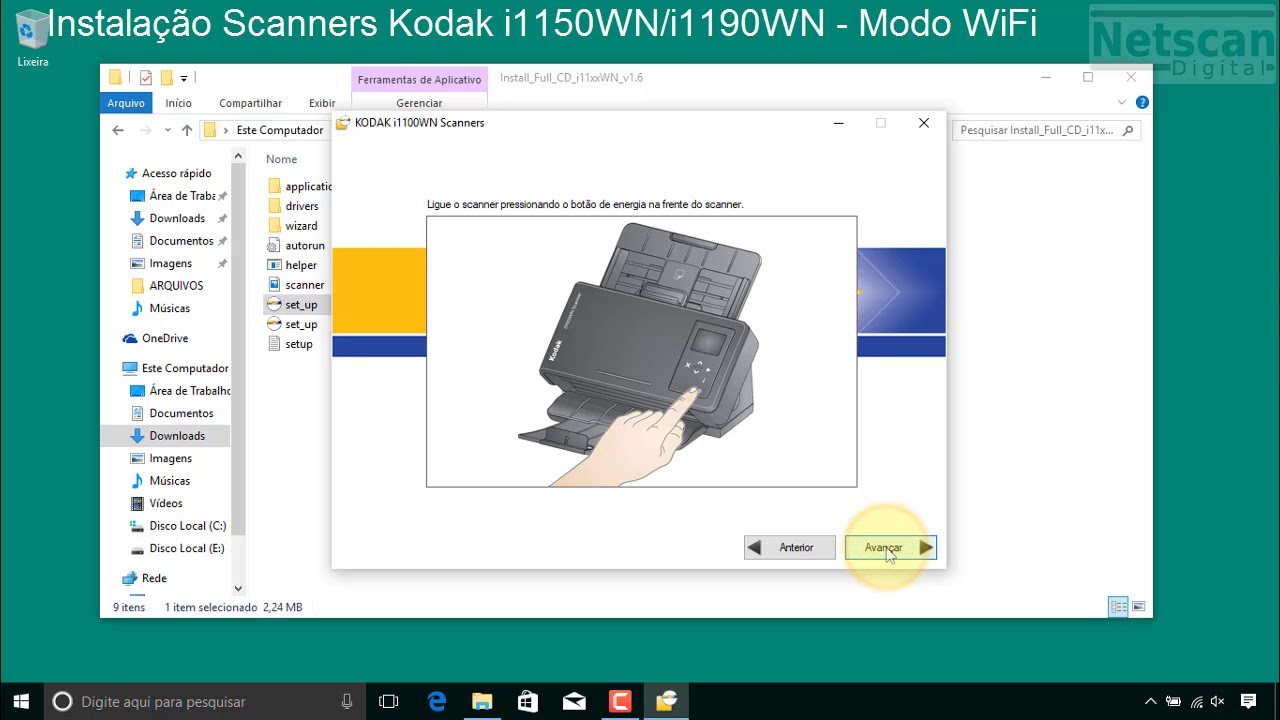
Task: Open Disco Local (E:) drive
Action: point(187,548)
